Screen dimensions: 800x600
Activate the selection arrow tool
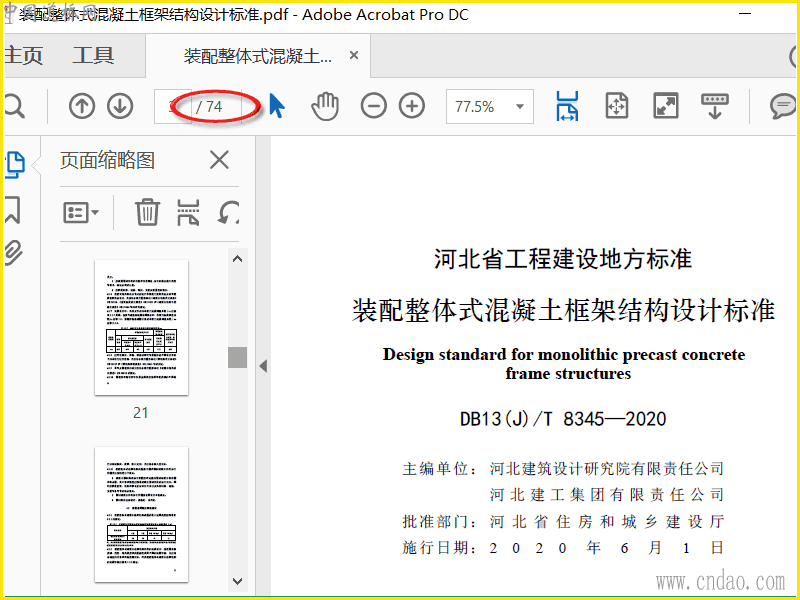click(x=277, y=106)
